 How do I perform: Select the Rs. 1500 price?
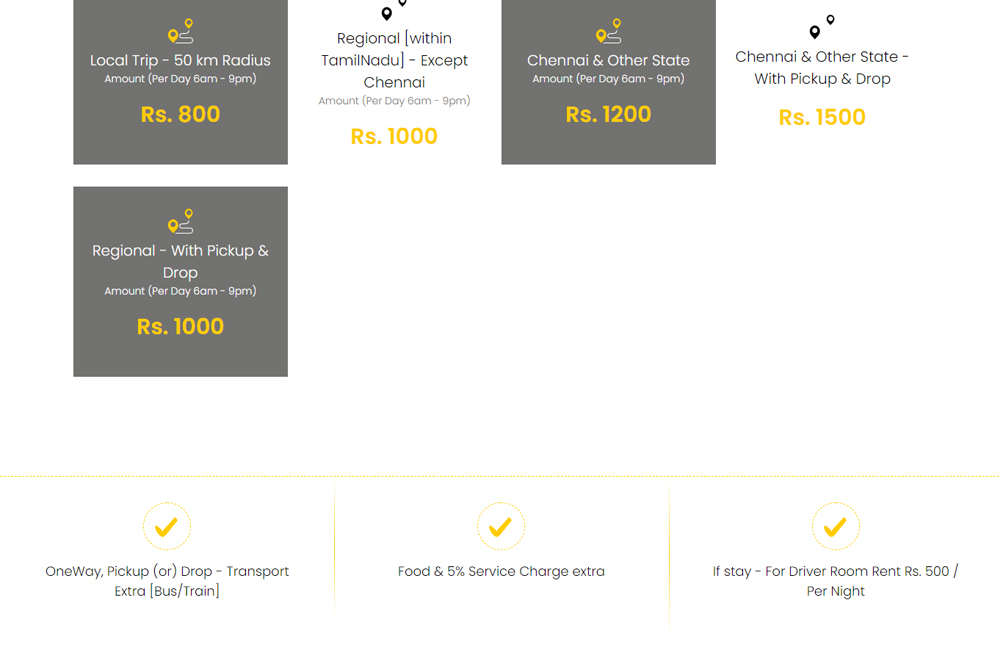pyautogui.click(x=822, y=117)
